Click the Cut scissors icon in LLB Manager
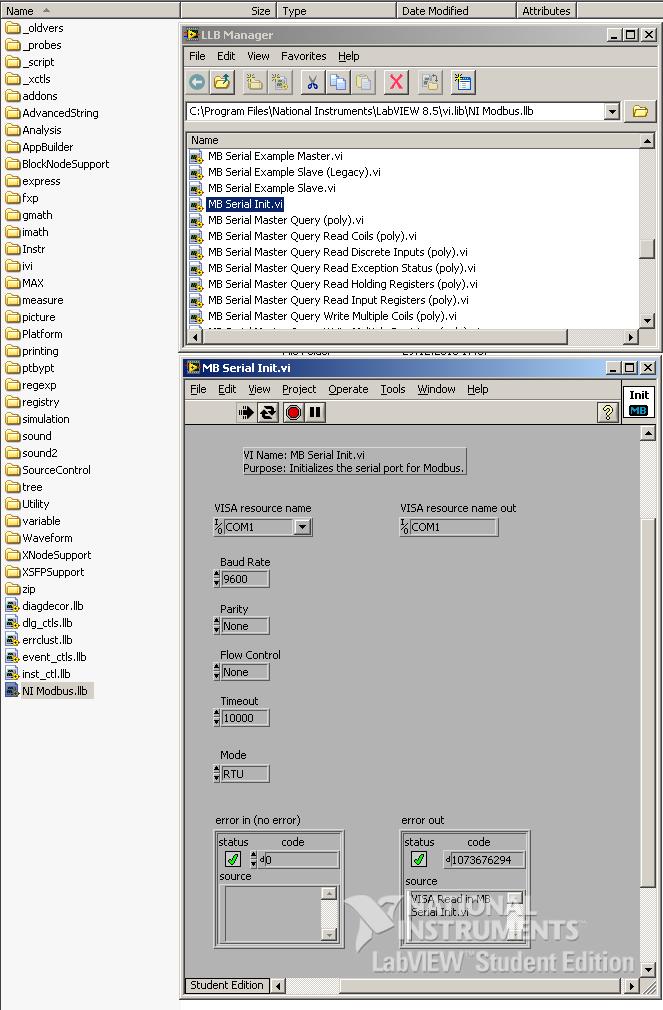663x1010 pixels. [311, 83]
